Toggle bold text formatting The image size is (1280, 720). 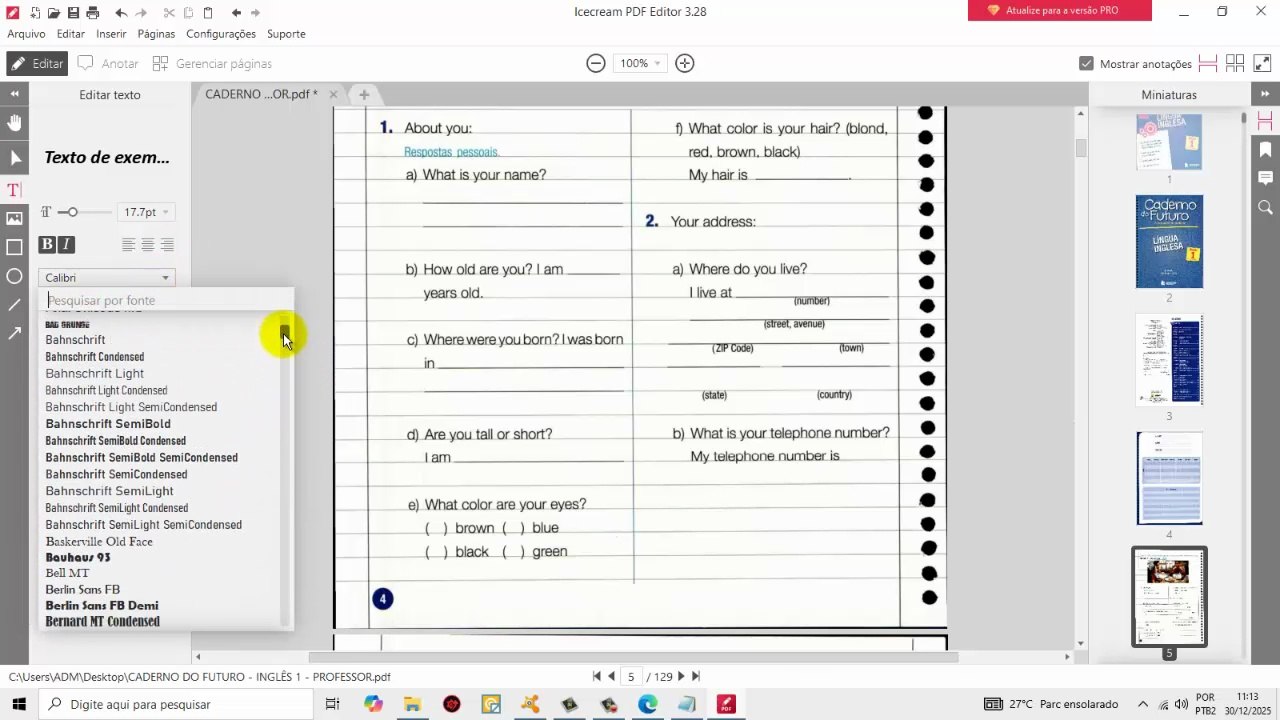coord(47,245)
